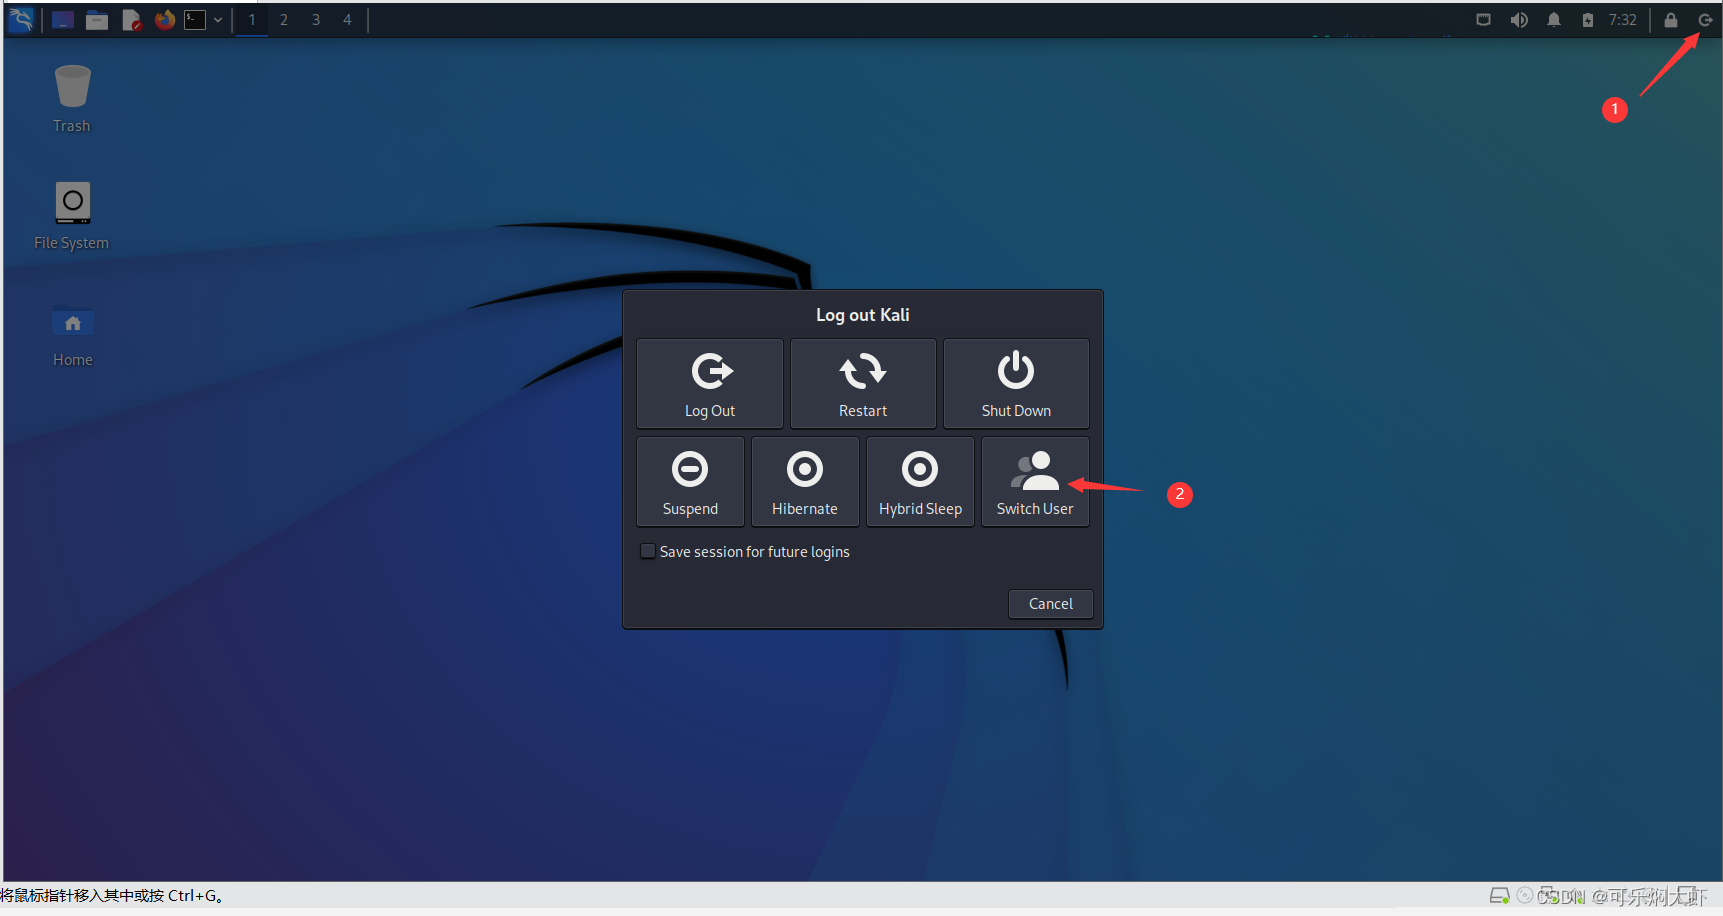Click the 7:32 panel clock

click(x=1623, y=20)
